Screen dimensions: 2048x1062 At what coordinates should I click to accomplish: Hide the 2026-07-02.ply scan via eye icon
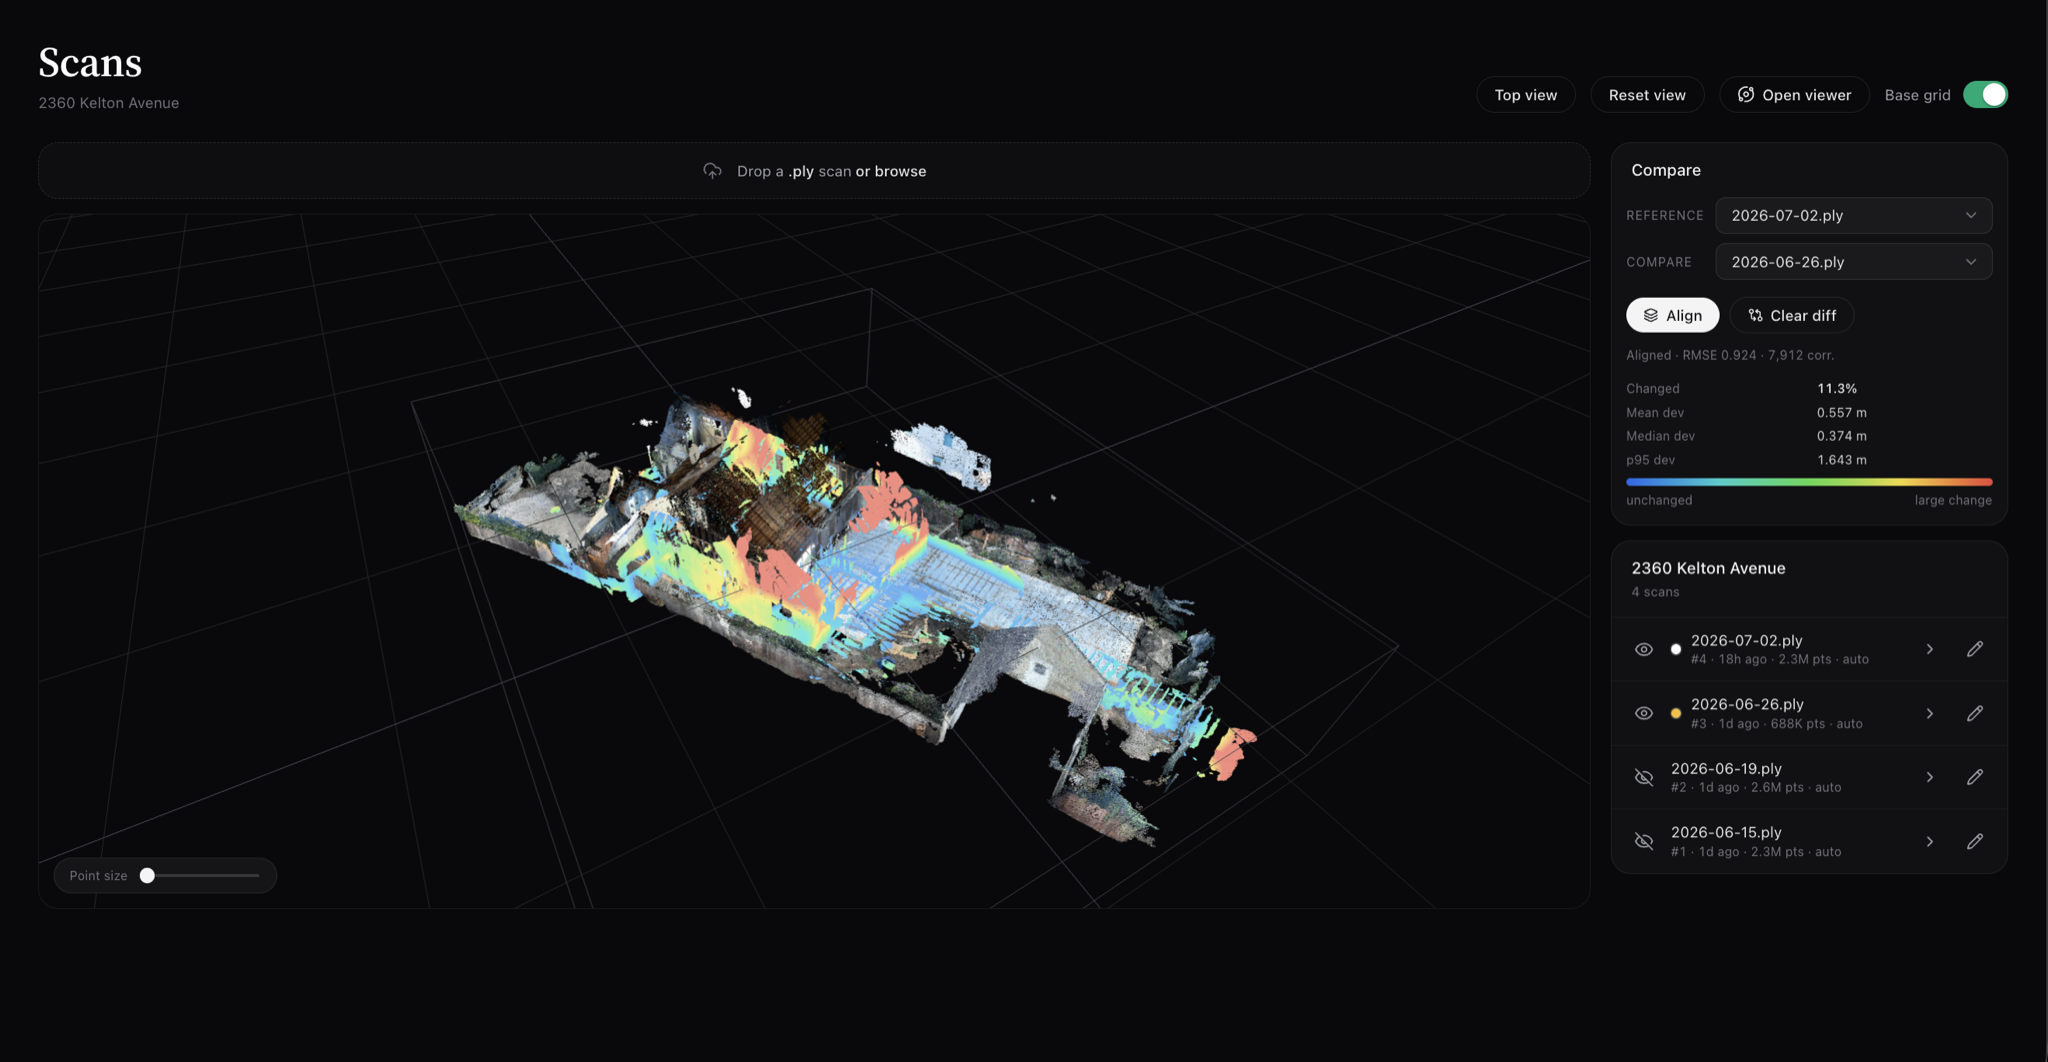[x=1643, y=649]
